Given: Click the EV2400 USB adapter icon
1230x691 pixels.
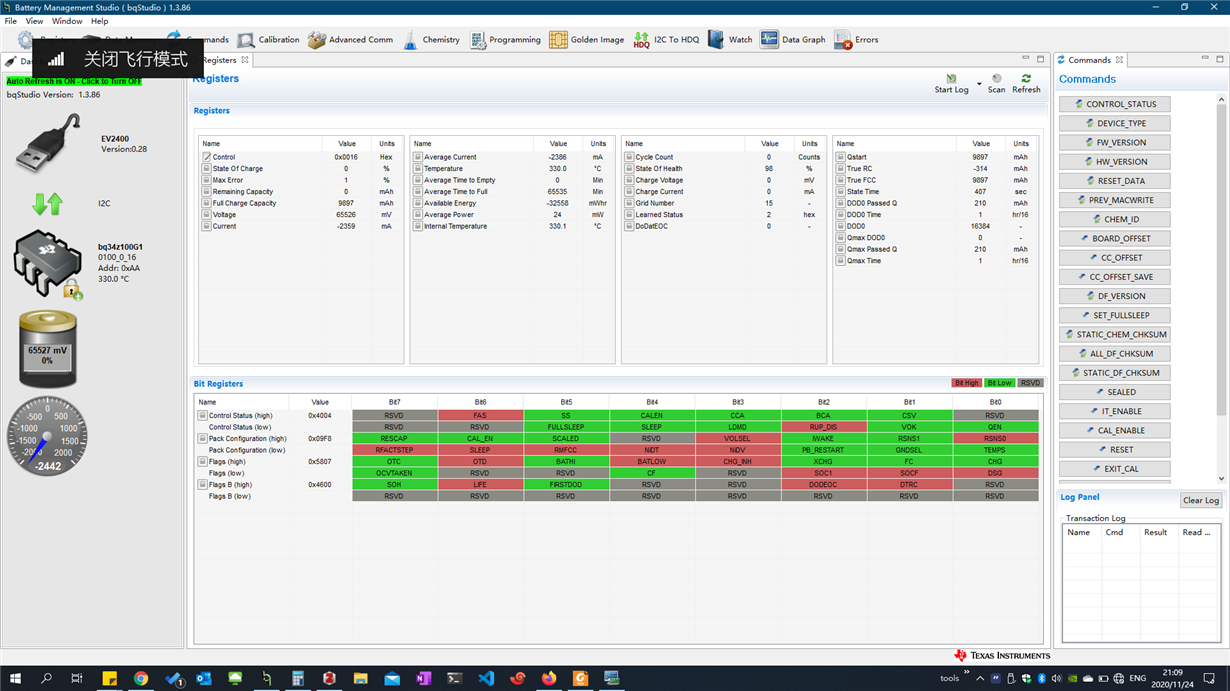Looking at the screenshot, I should coord(48,144).
